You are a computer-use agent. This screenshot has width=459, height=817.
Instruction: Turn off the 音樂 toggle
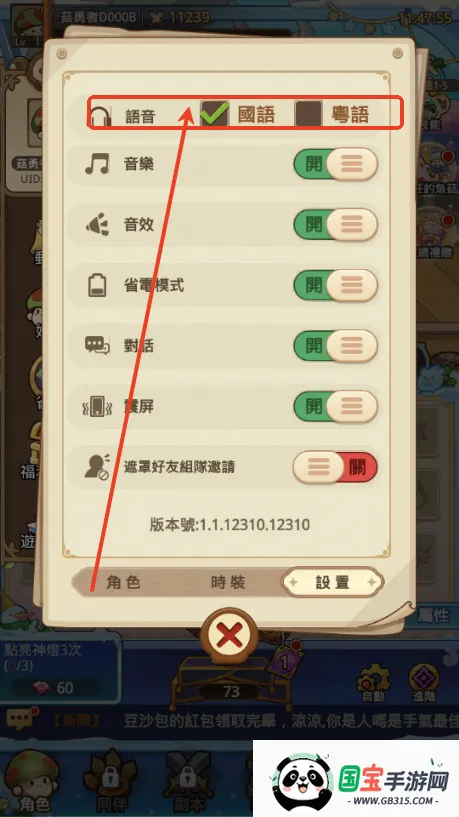click(336, 164)
